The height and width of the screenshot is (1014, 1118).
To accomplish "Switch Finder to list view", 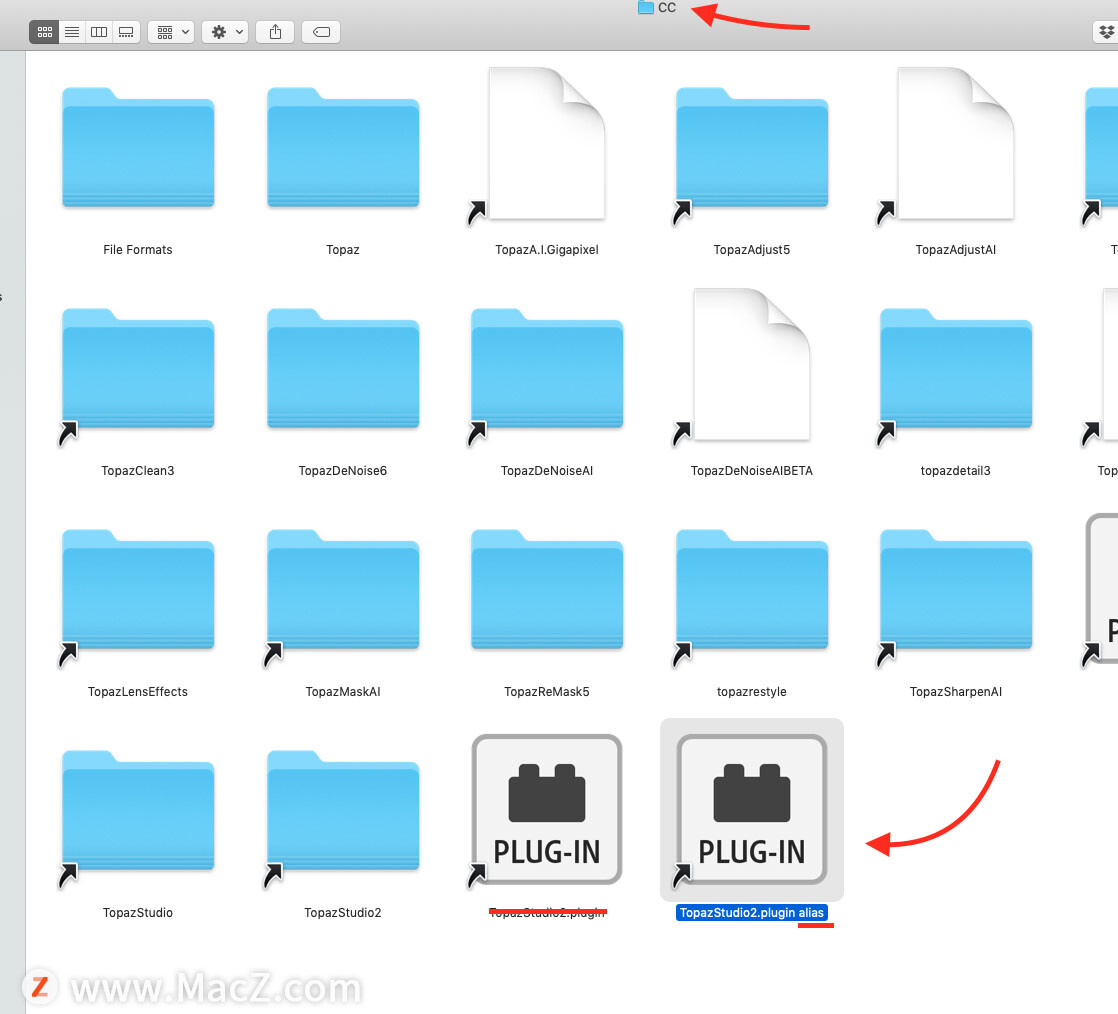I will point(72,32).
